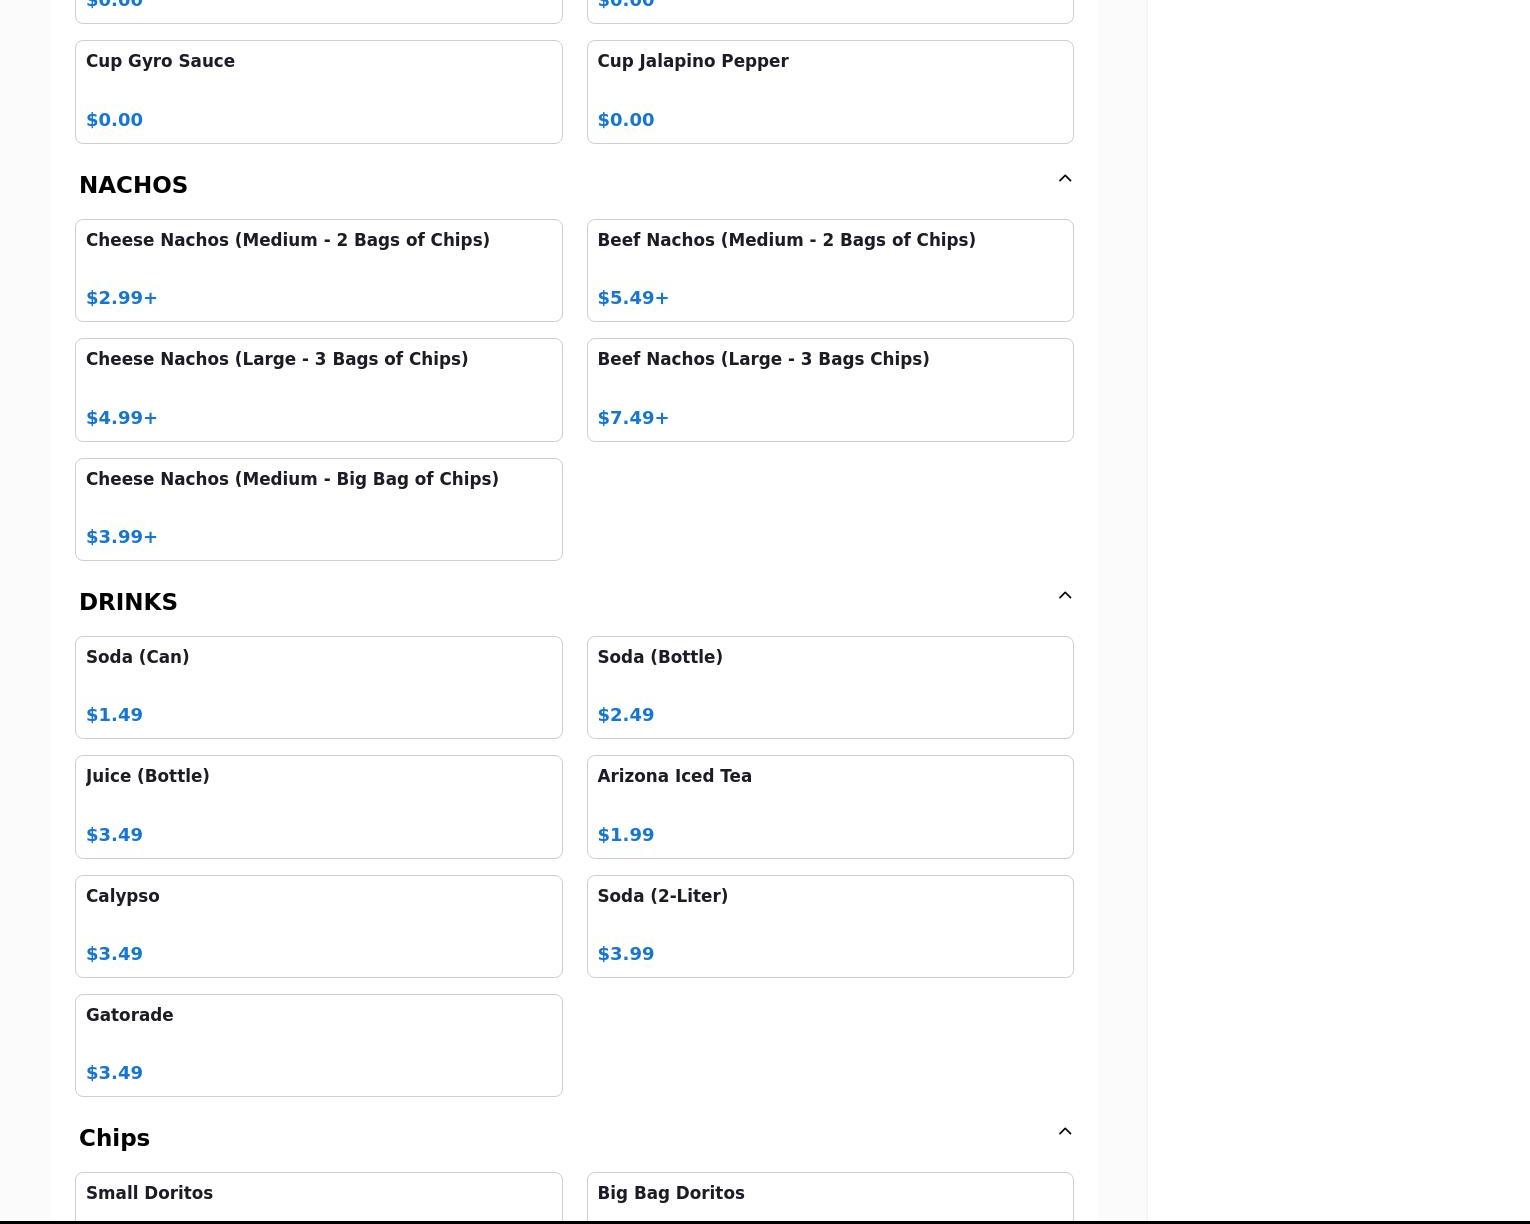Collapse the Chips section chevron

[1065, 1132]
